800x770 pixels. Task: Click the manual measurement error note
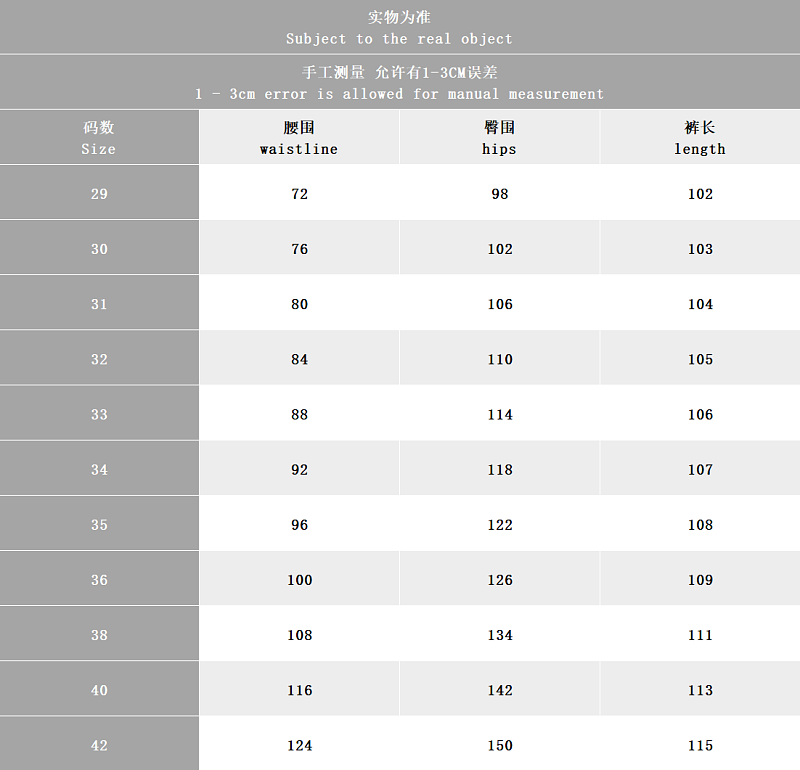coord(399,82)
